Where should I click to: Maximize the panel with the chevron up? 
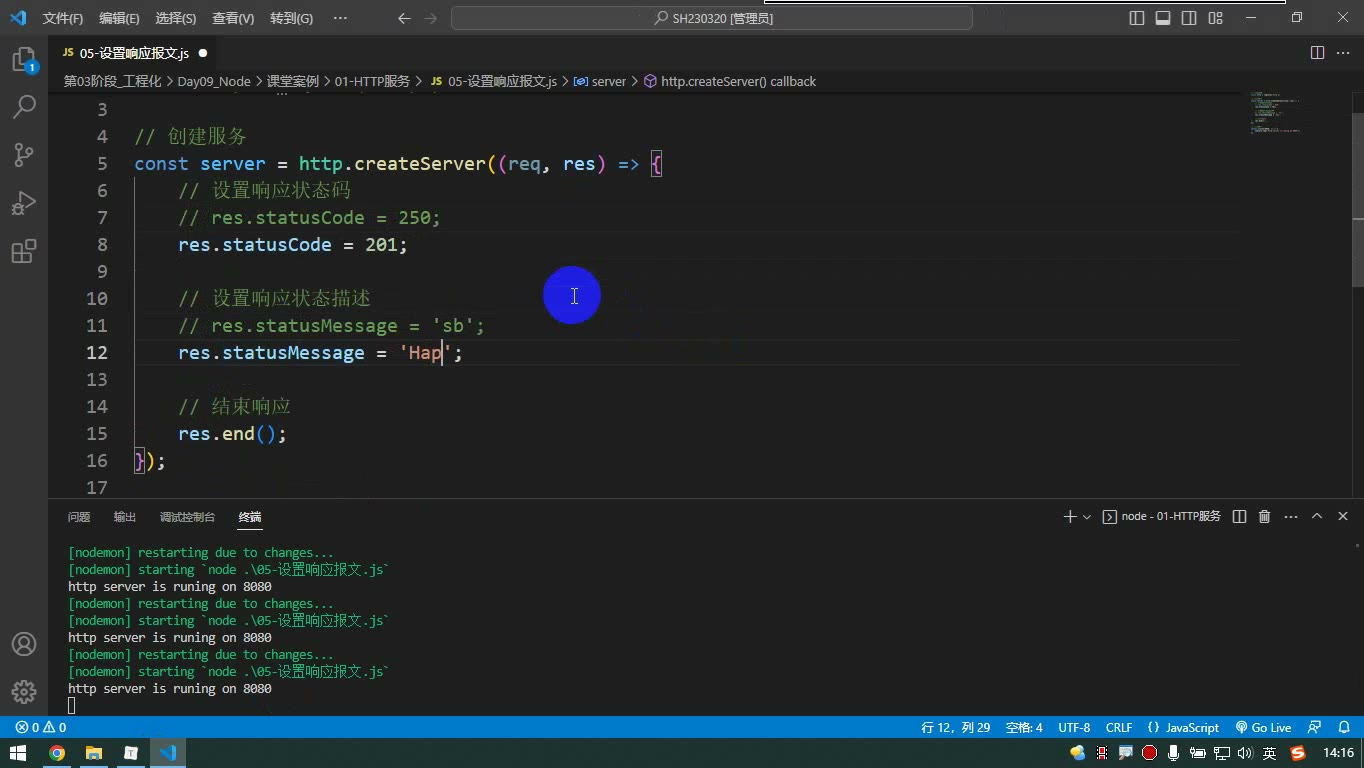(1317, 517)
